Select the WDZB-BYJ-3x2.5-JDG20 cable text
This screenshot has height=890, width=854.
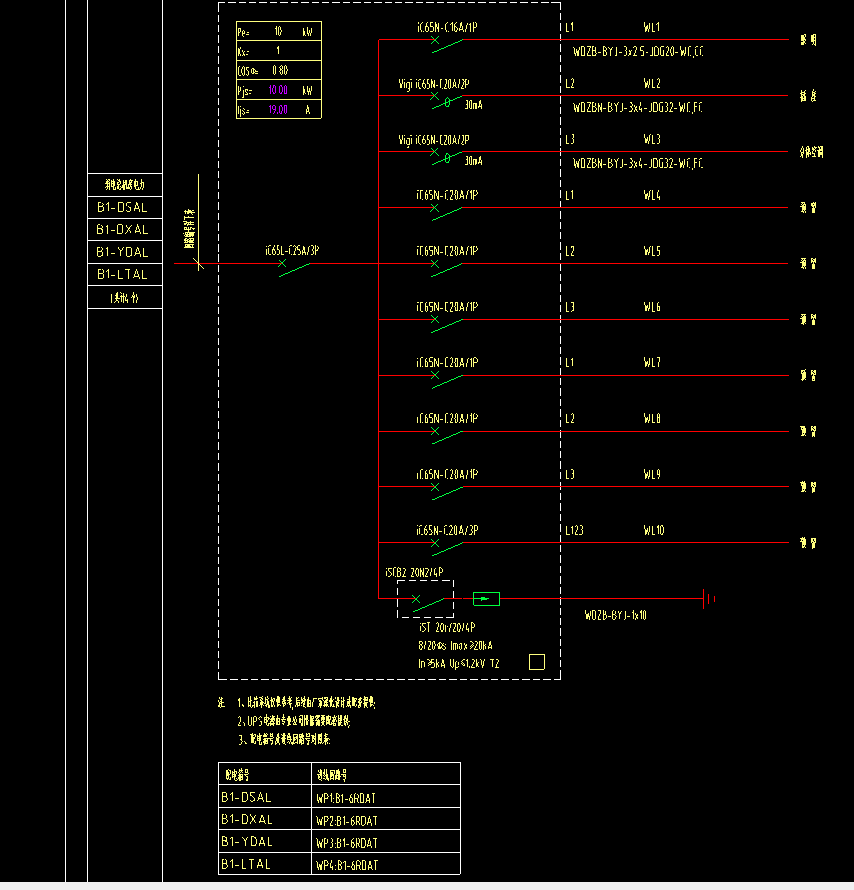pos(638,52)
